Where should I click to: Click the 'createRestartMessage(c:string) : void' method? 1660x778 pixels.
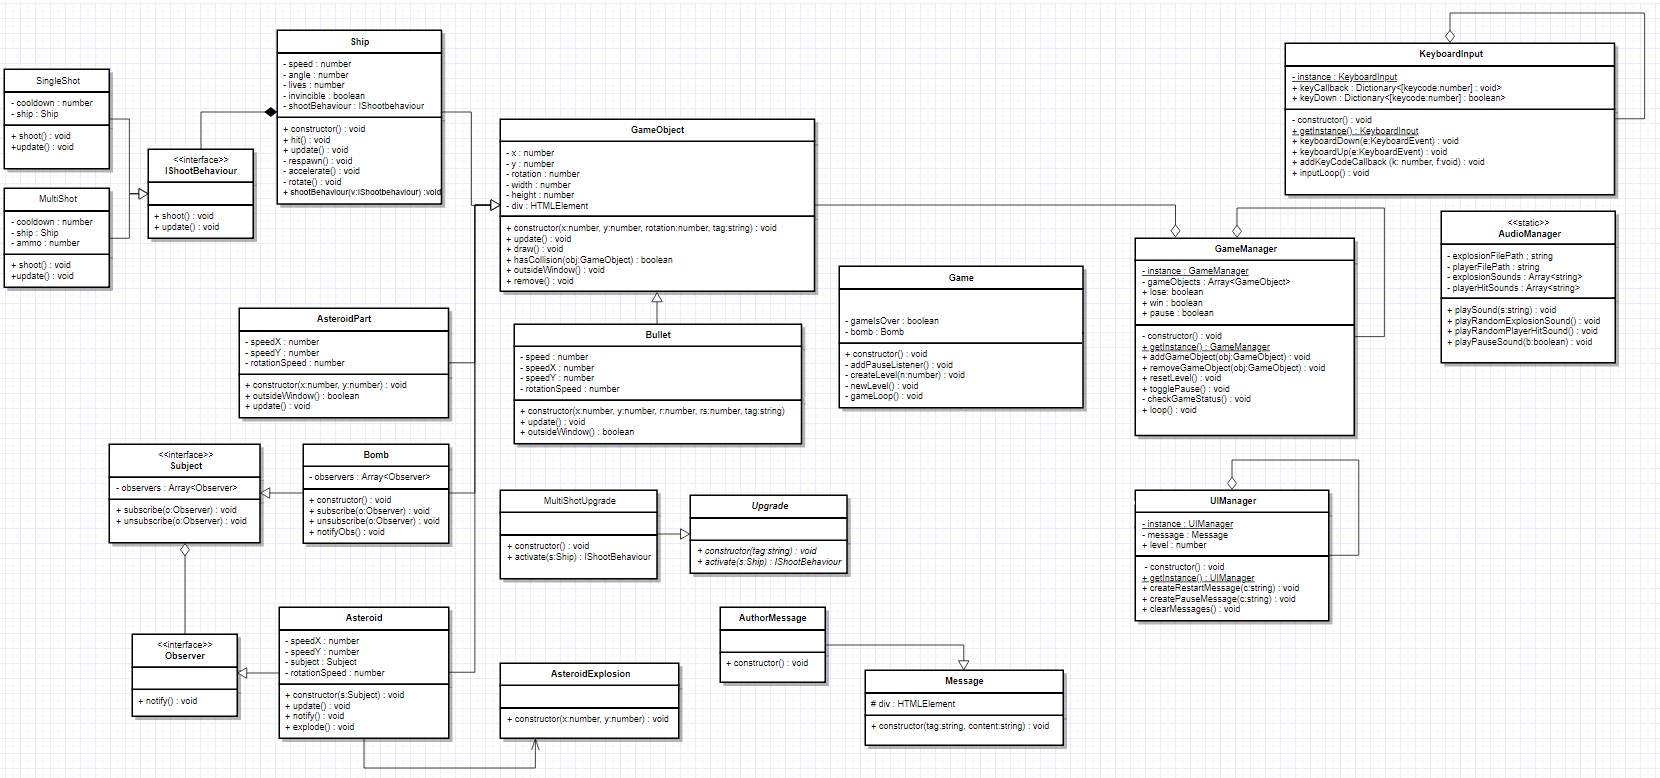(1221, 588)
